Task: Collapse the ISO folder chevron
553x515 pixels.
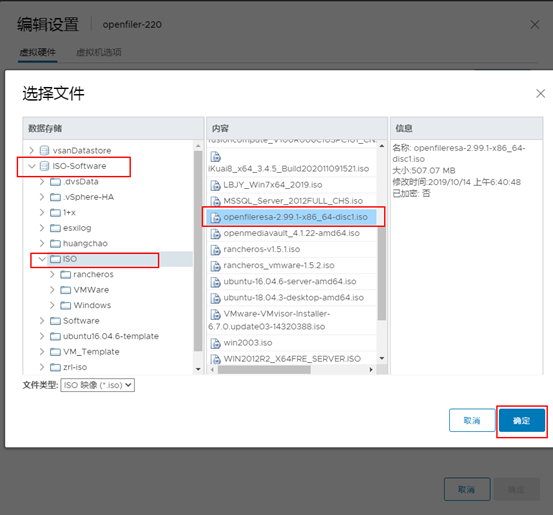Action: 42,259
